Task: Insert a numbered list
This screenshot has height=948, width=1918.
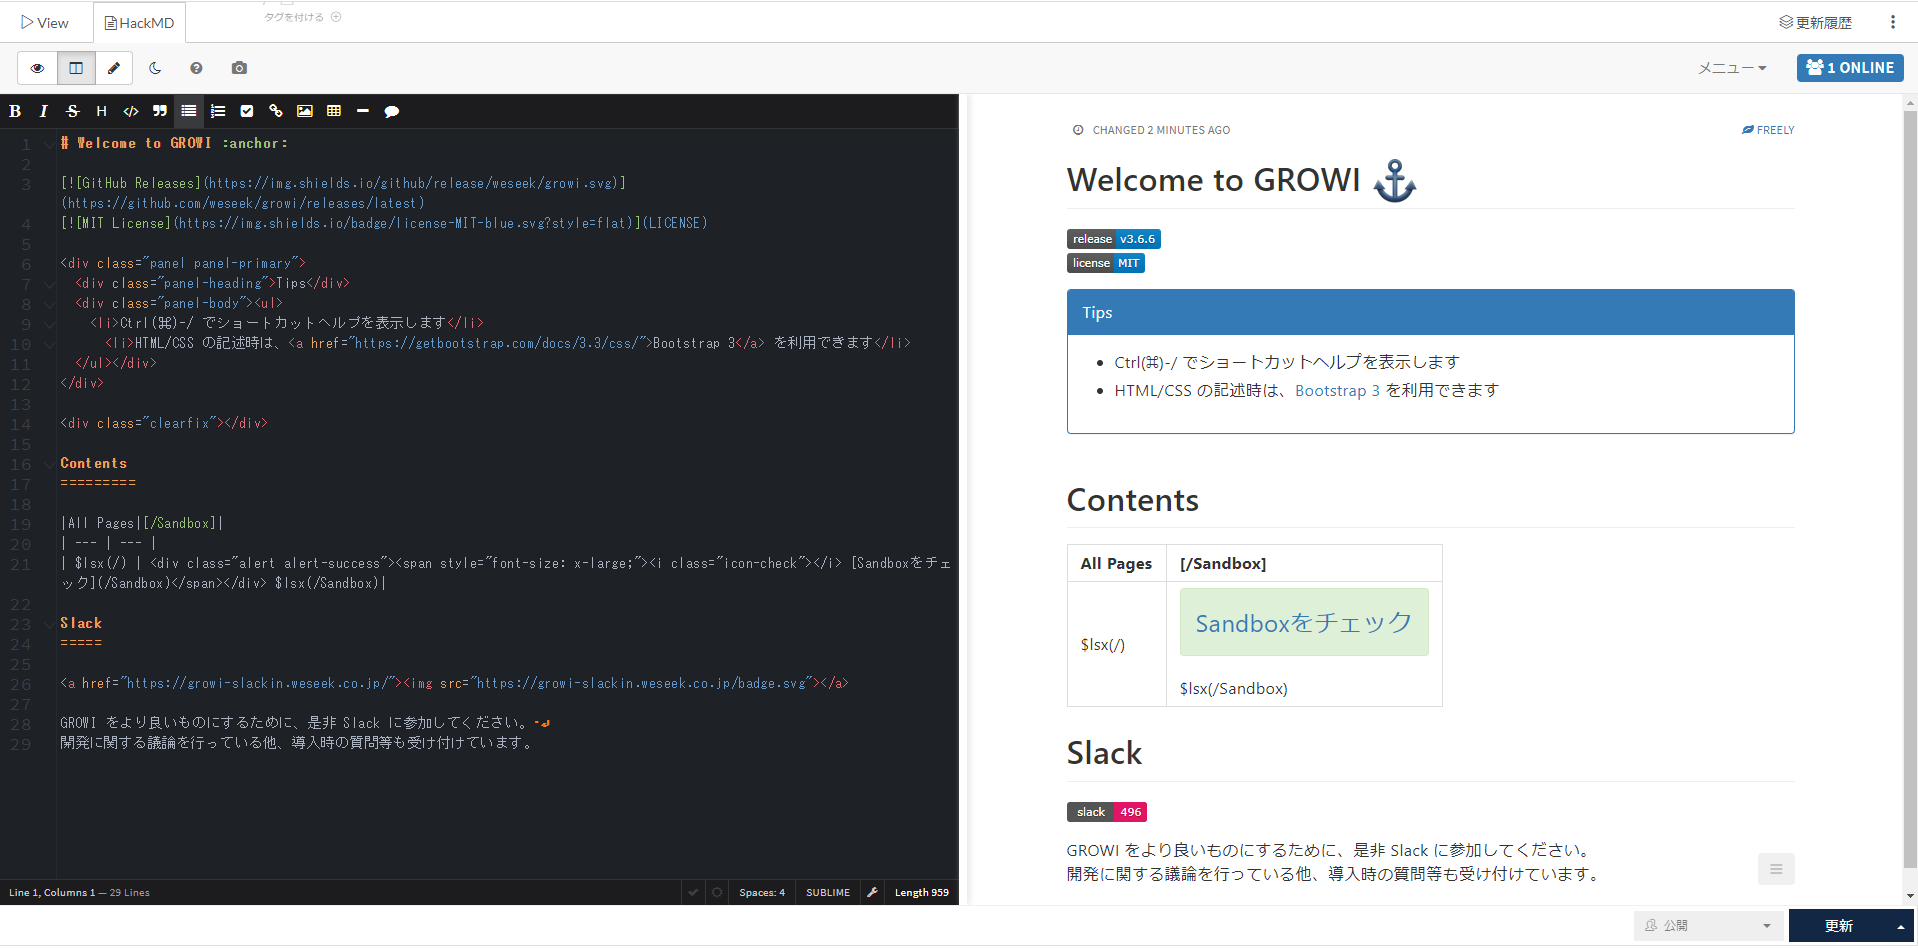Action: pos(218,111)
